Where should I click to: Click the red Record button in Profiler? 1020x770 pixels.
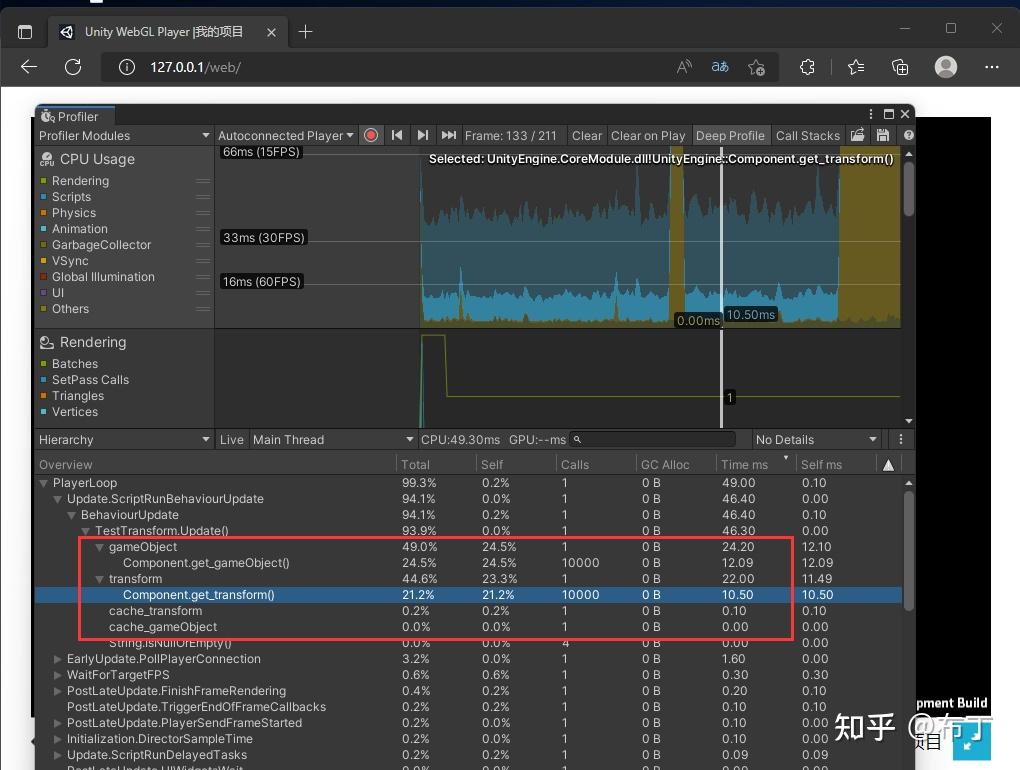(x=371, y=135)
